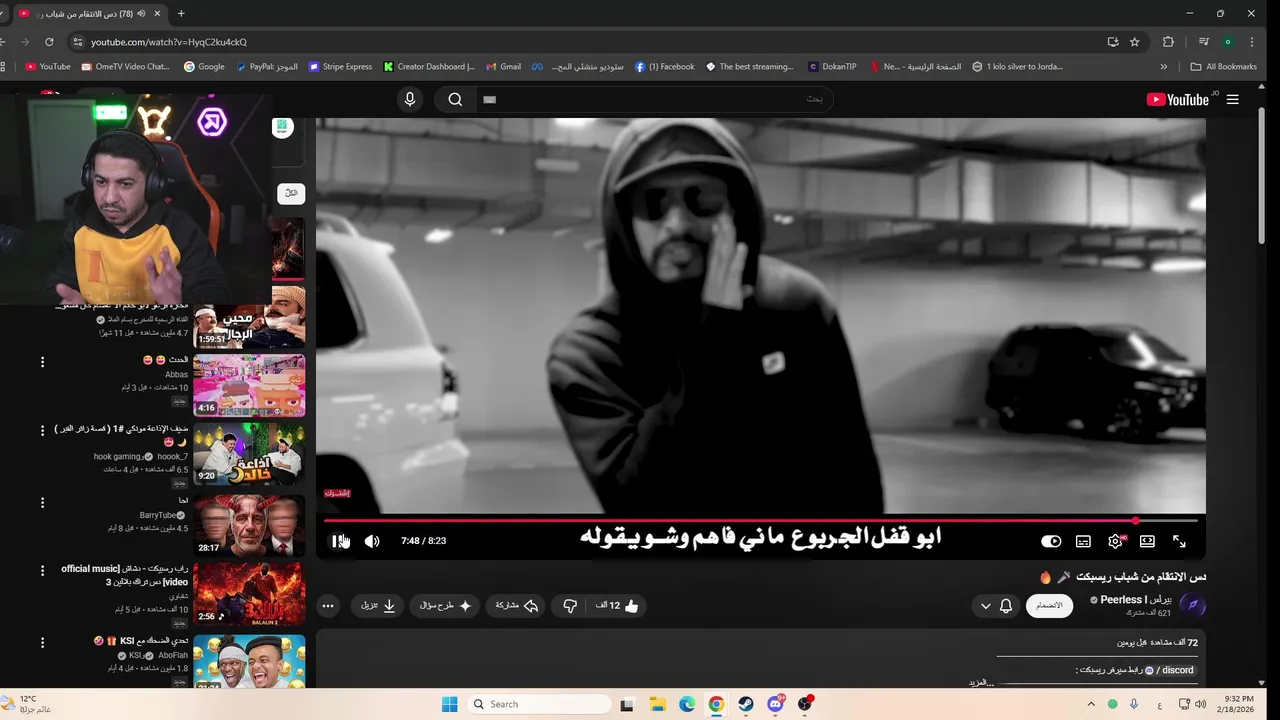Open the 2:56 Balalin 3 video thumbnail
1280x720 pixels.
[249, 593]
